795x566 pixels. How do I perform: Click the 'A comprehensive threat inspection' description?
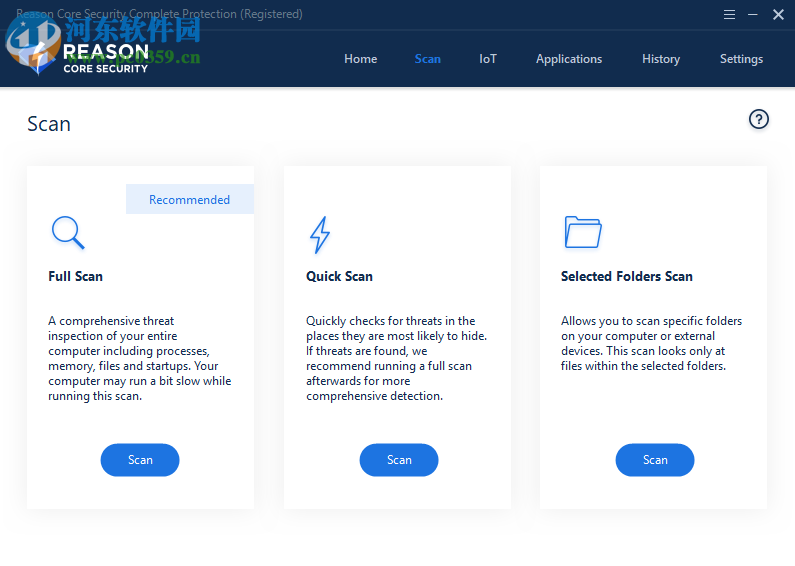[140, 359]
